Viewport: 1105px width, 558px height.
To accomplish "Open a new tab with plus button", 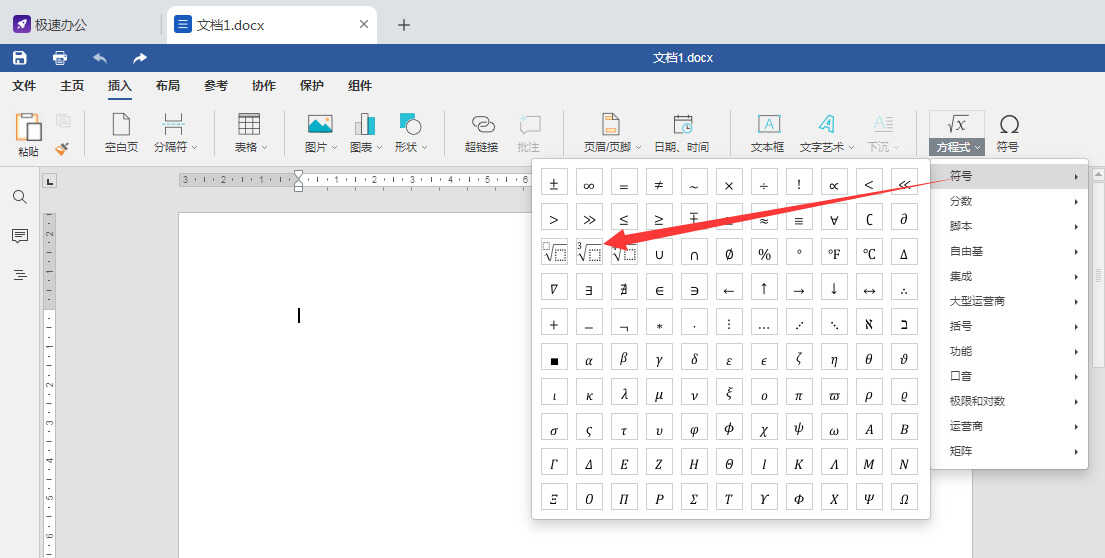I will click(403, 25).
